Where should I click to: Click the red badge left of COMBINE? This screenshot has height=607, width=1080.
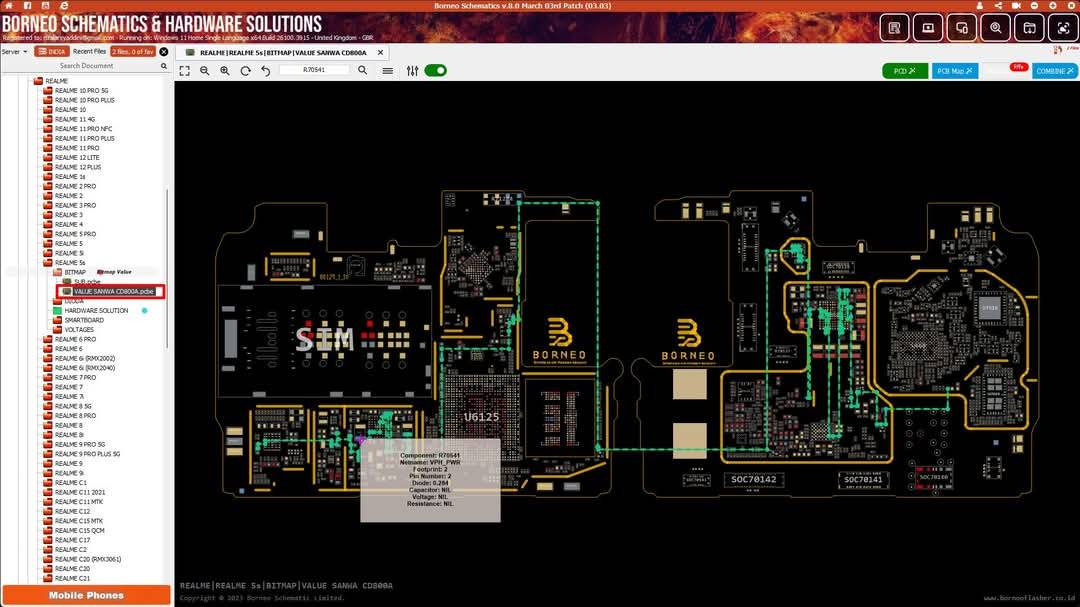pyautogui.click(x=1018, y=67)
